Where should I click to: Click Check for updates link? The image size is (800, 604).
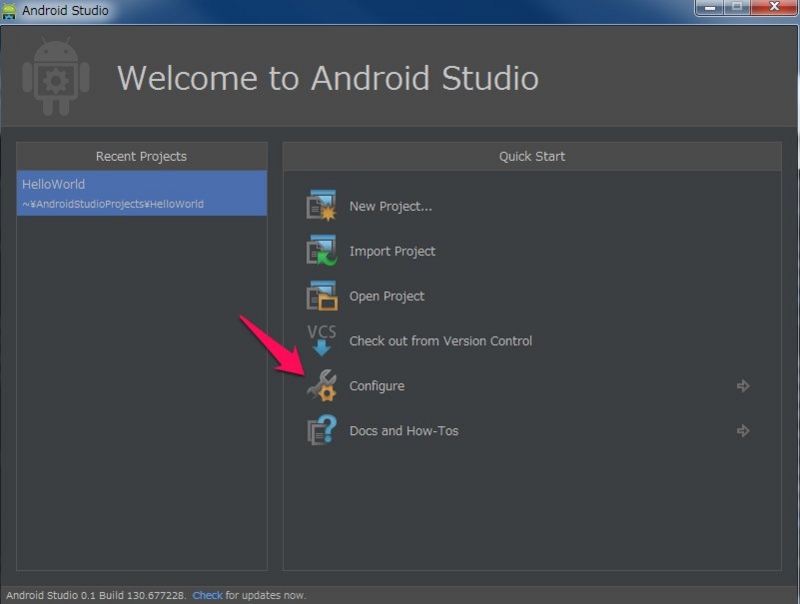tap(207, 595)
